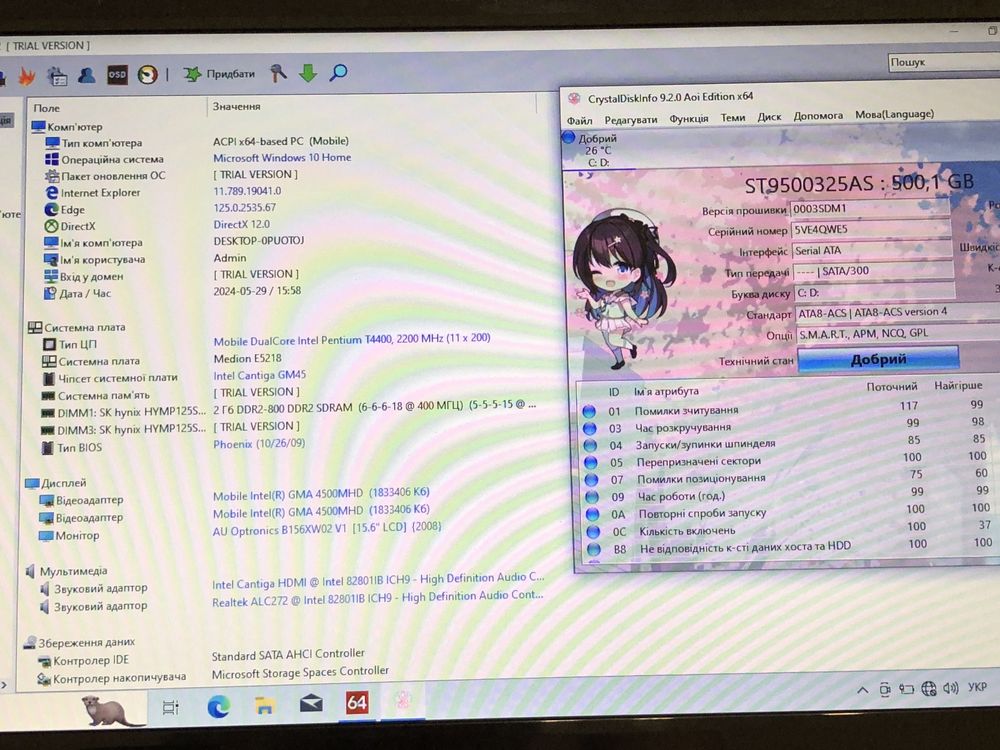This screenshot has width=1000, height=750.
Task: Open the Диск menu in CrystalDiskInfo
Action: click(x=769, y=117)
